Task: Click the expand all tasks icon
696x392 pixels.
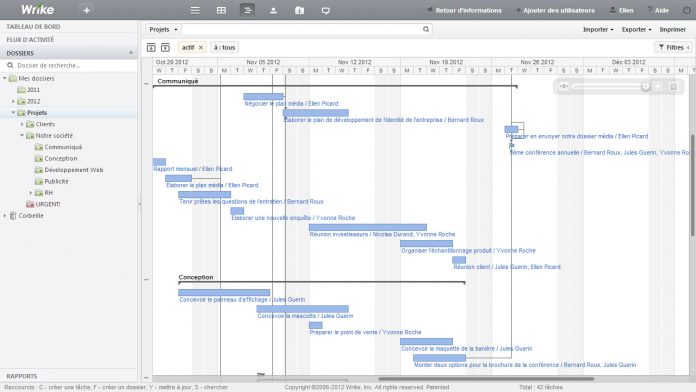Action: click(x=165, y=47)
